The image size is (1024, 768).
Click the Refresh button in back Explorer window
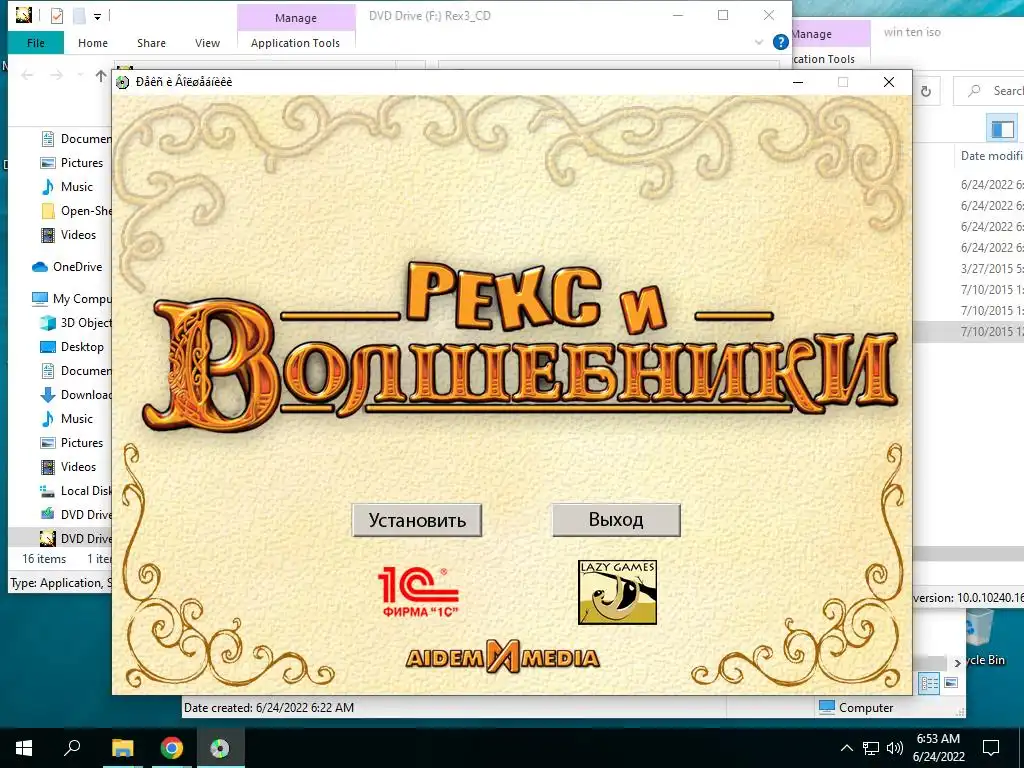coord(926,91)
